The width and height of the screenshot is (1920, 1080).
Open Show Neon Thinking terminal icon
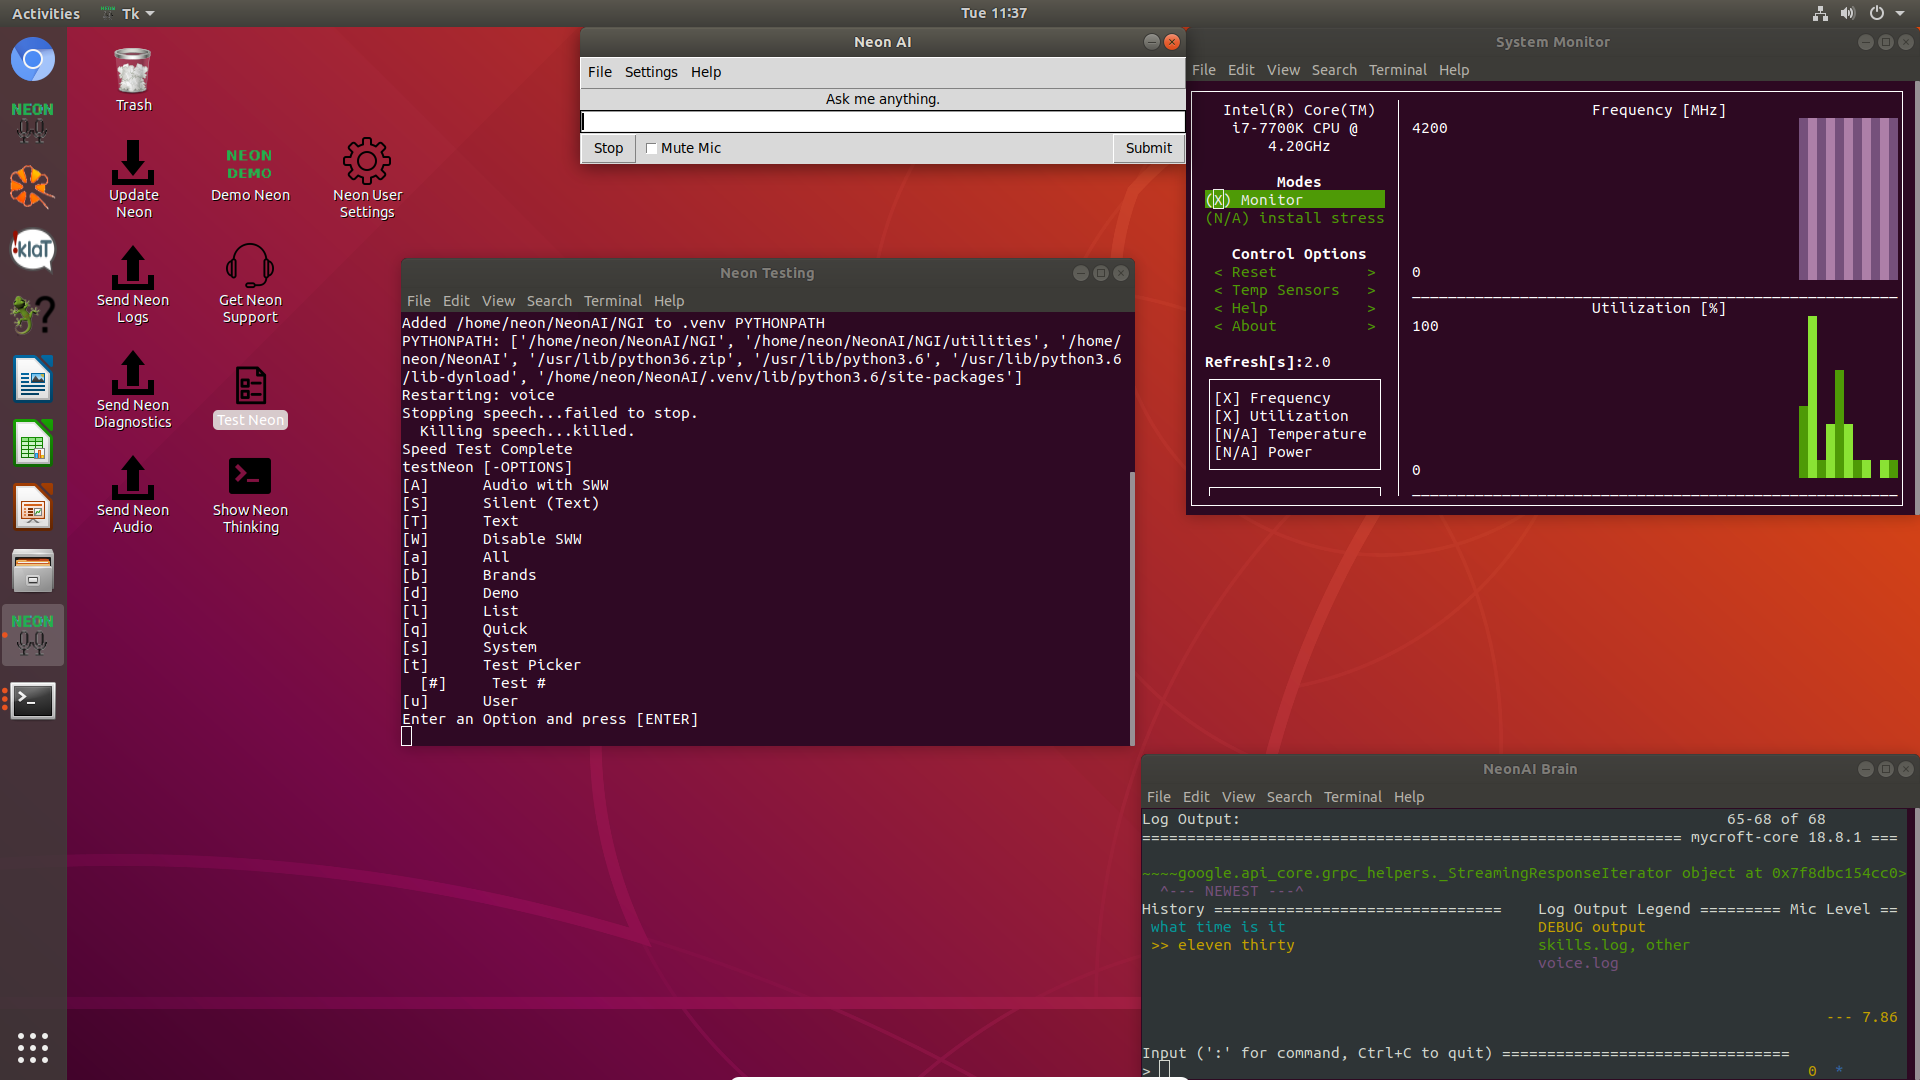click(250, 495)
